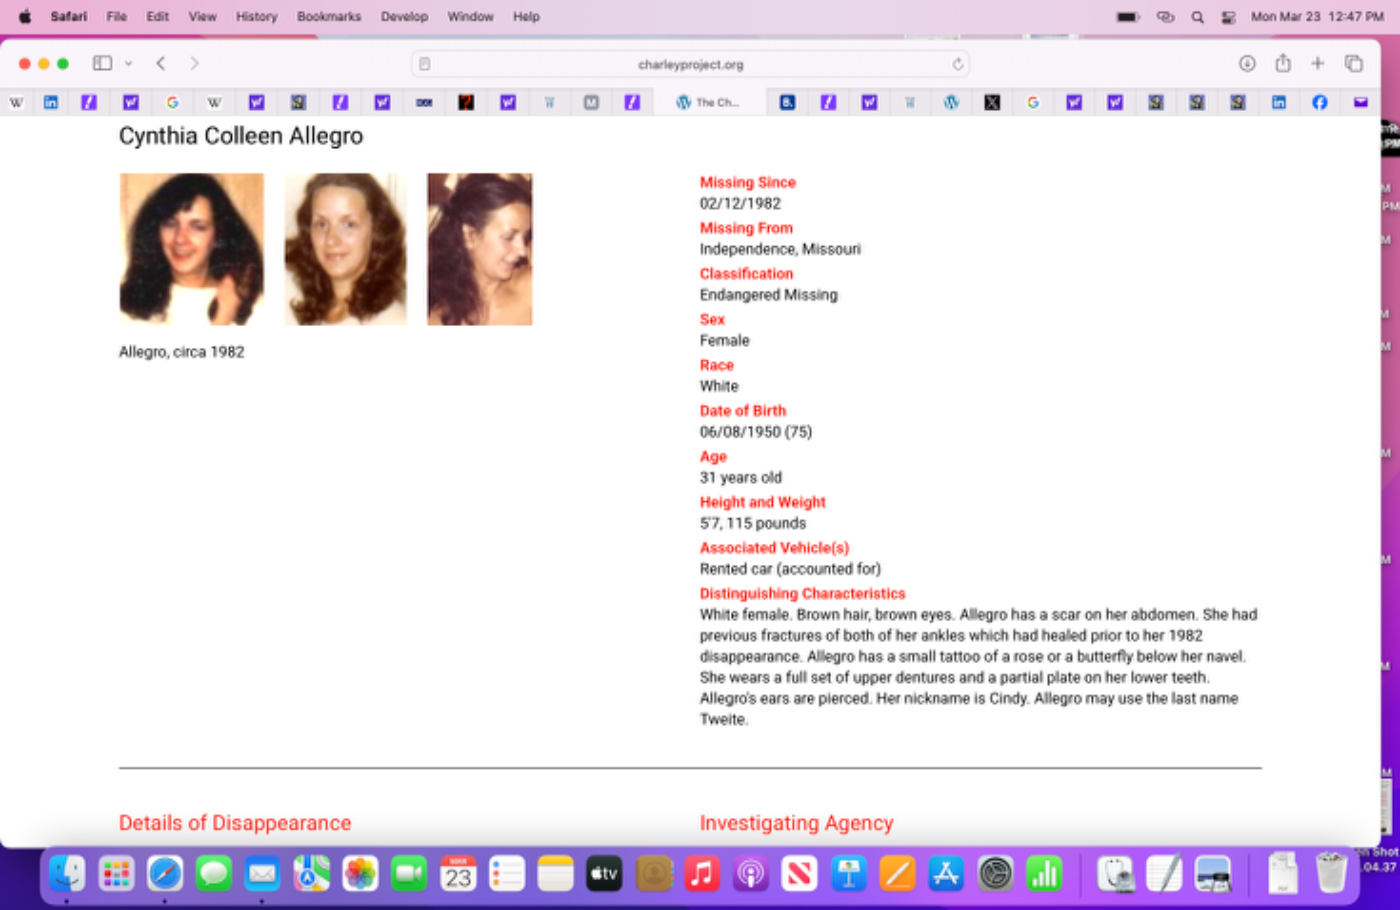Screen dimensions: 1400x910
Task: Open the Safari downloads icon
Action: [1246, 63]
